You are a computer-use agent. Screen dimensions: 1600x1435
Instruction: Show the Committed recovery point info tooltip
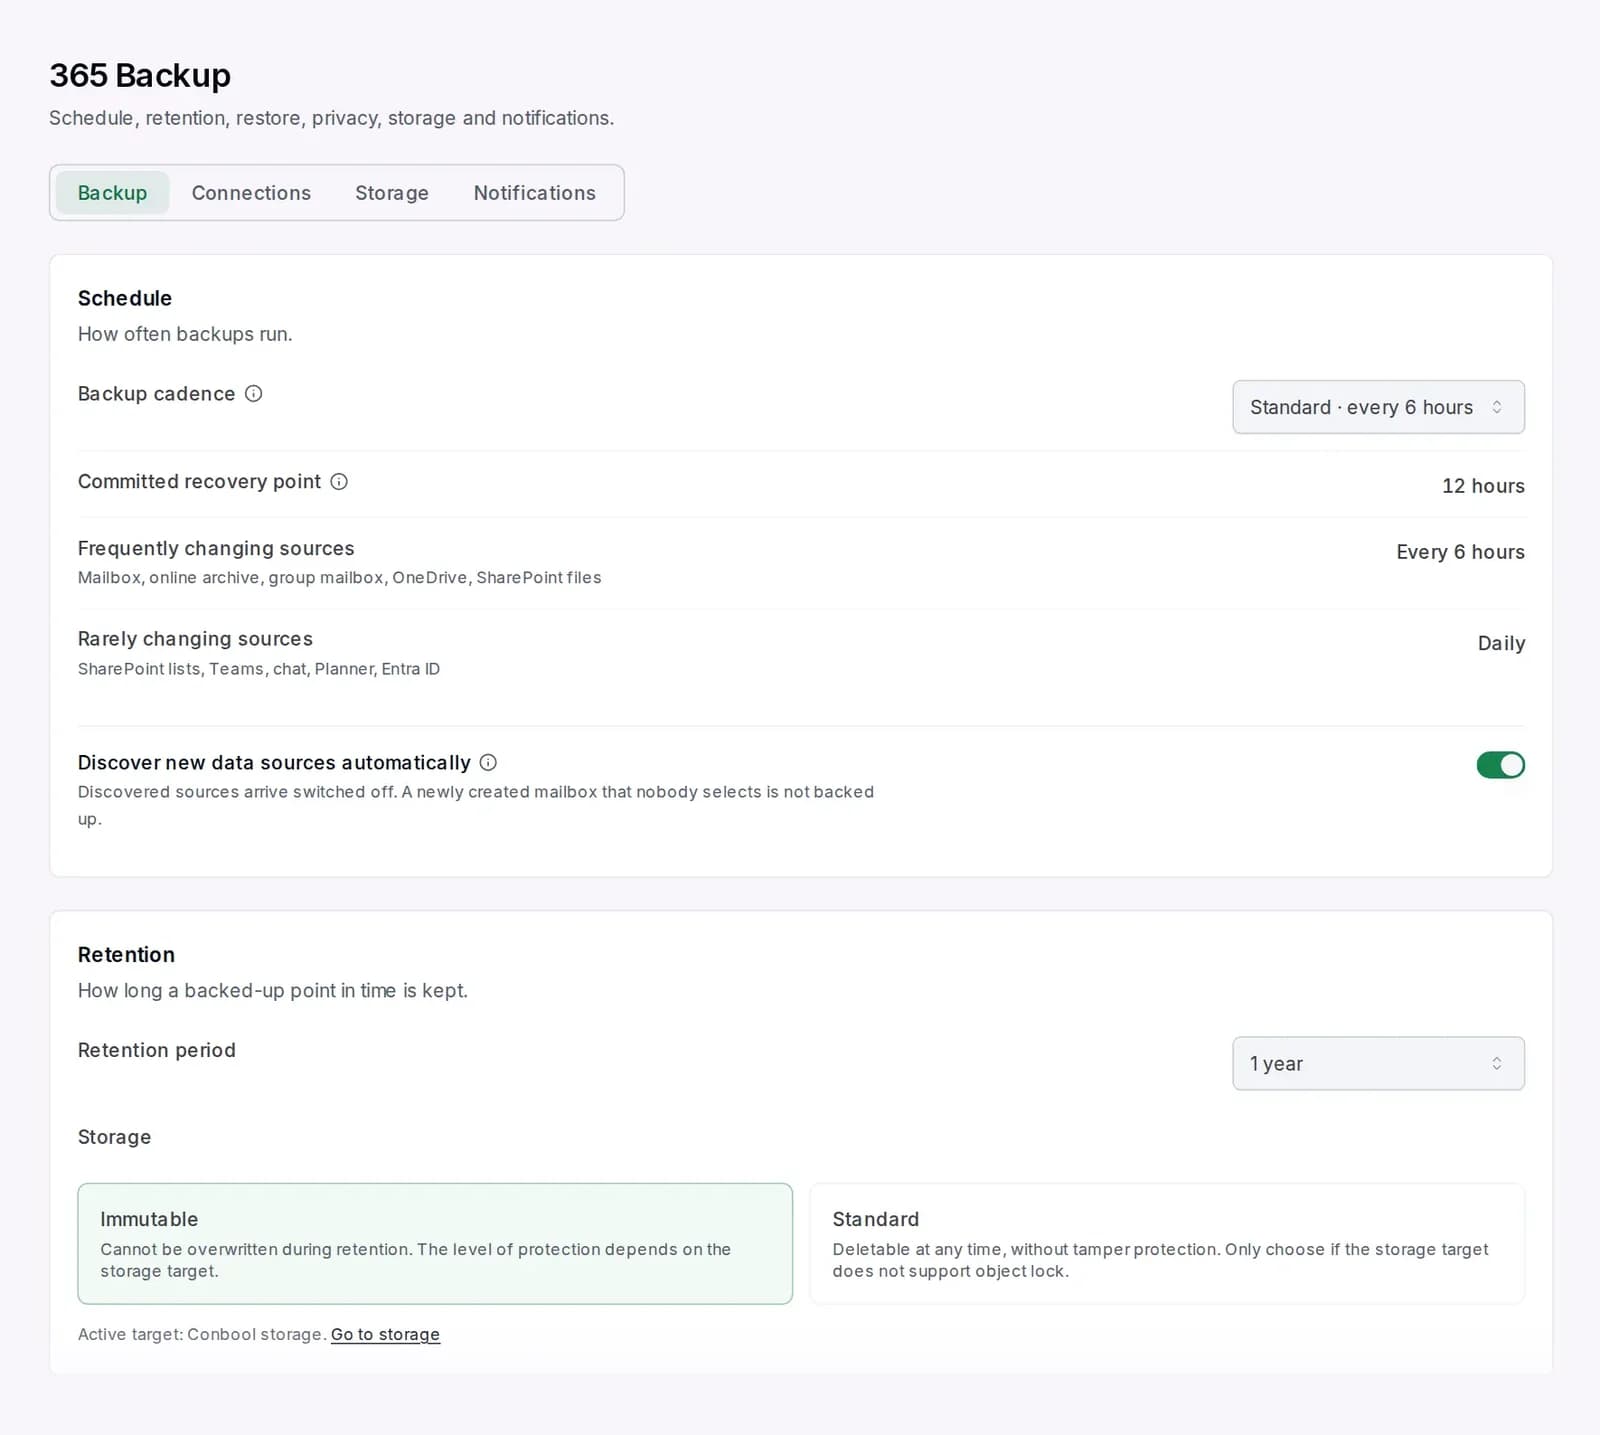click(x=339, y=482)
